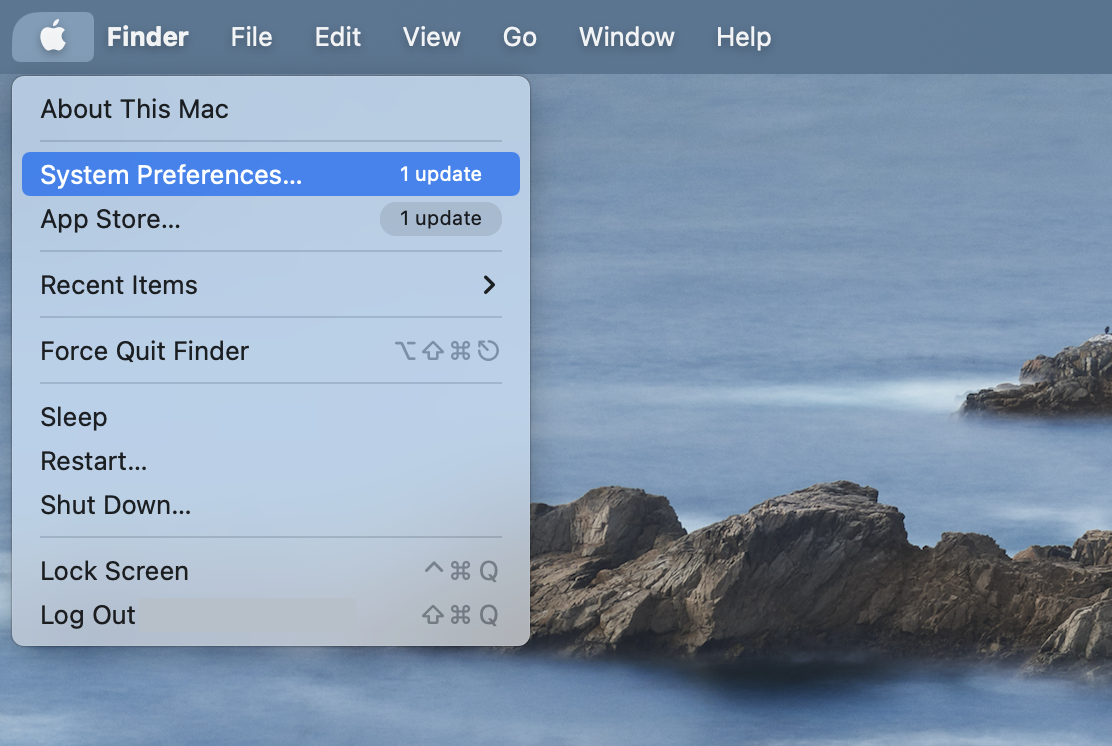Open the View menu
The width and height of the screenshot is (1112, 746).
(431, 37)
